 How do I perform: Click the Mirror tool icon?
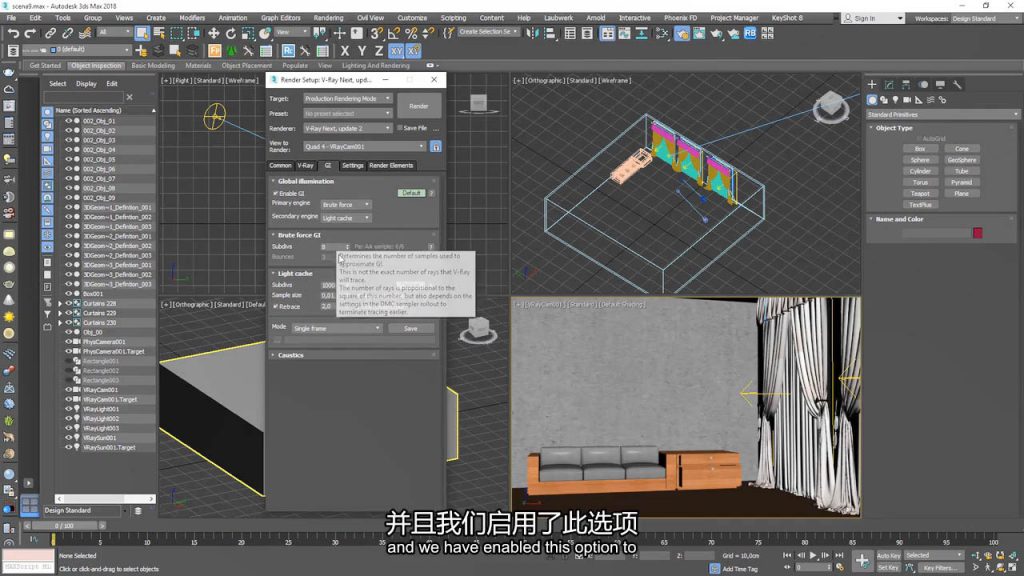click(x=532, y=33)
